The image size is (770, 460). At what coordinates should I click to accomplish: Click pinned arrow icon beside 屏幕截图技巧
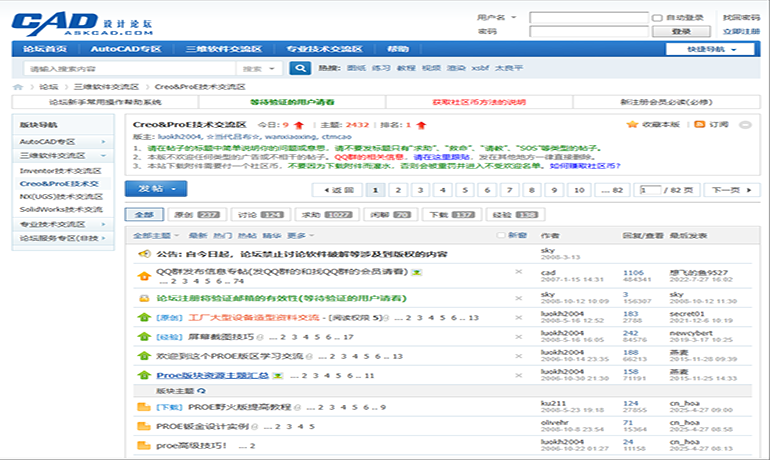click(x=144, y=337)
